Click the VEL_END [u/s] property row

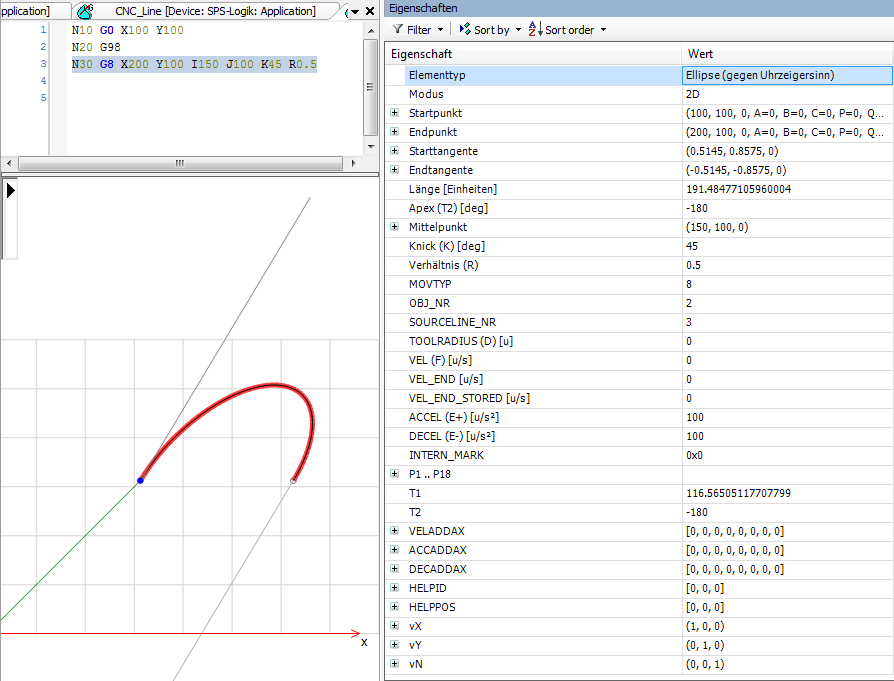[x=639, y=379]
